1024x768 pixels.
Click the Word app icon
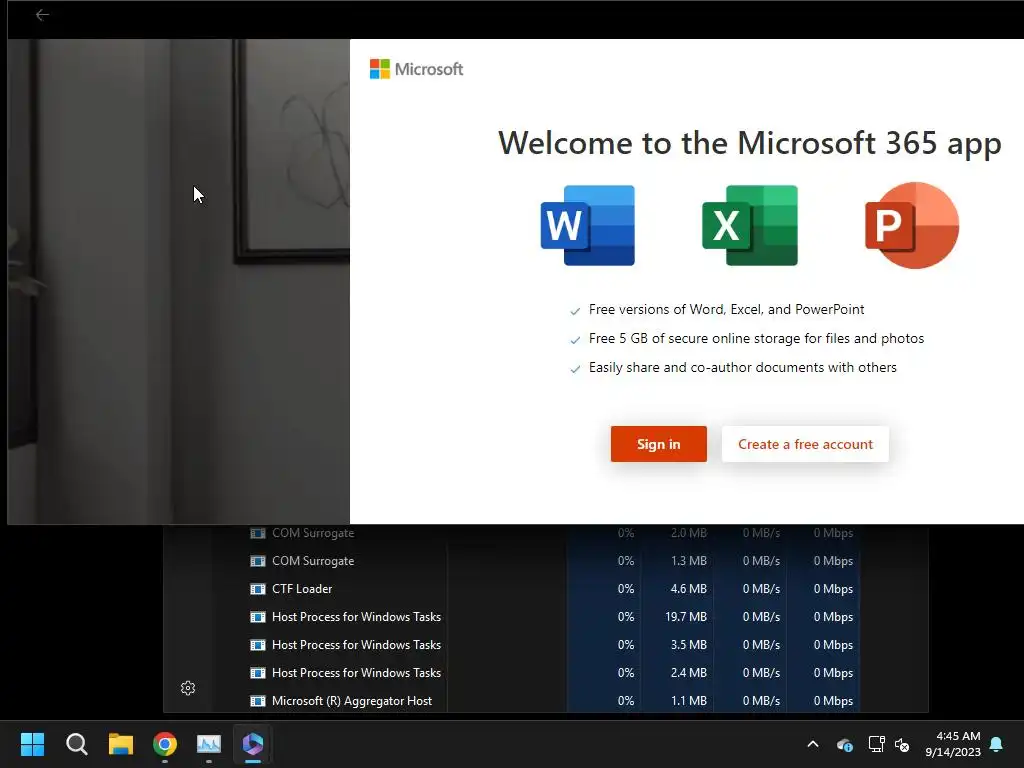pyautogui.click(x=588, y=225)
